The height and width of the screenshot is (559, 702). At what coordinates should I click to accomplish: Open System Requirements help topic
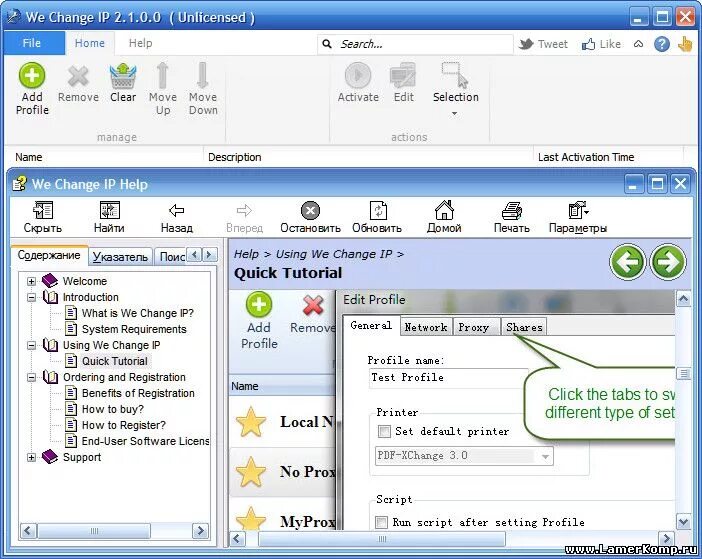(134, 329)
